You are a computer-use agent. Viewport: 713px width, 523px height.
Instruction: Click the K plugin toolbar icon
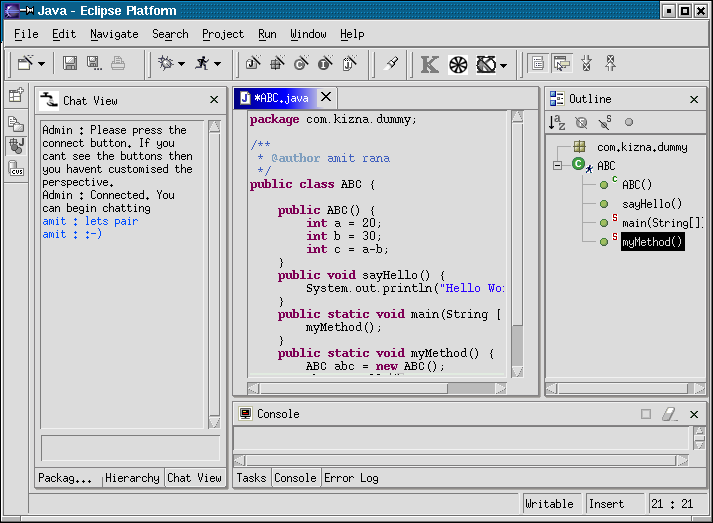click(x=429, y=65)
